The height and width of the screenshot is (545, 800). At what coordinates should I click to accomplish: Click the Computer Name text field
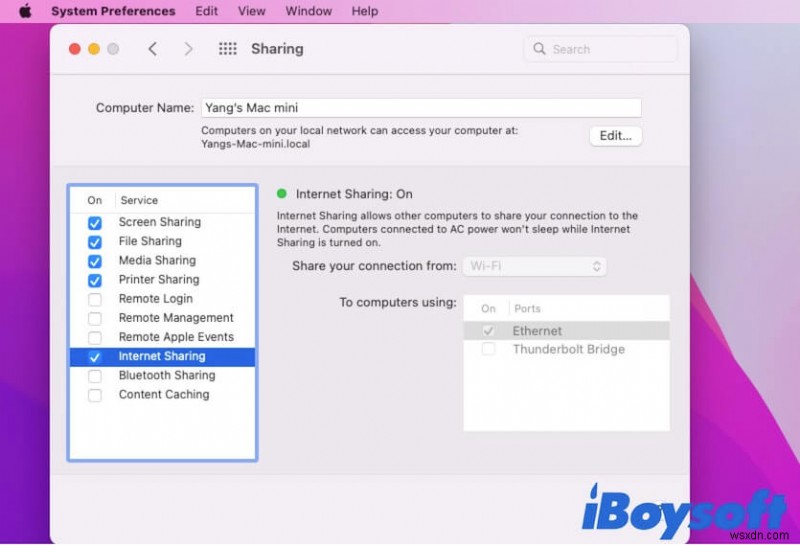coord(420,108)
